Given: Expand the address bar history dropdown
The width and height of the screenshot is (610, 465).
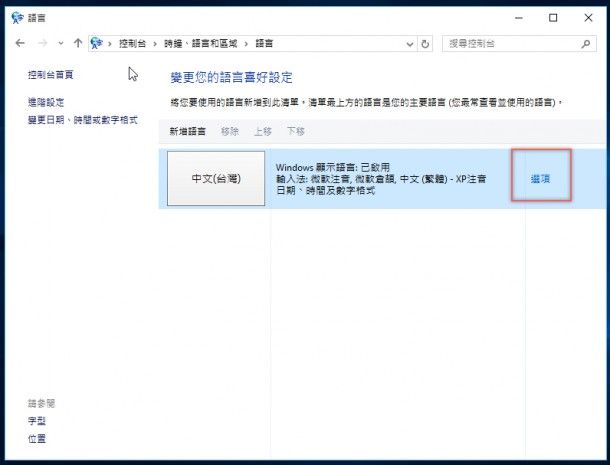Looking at the screenshot, I should (x=410, y=44).
